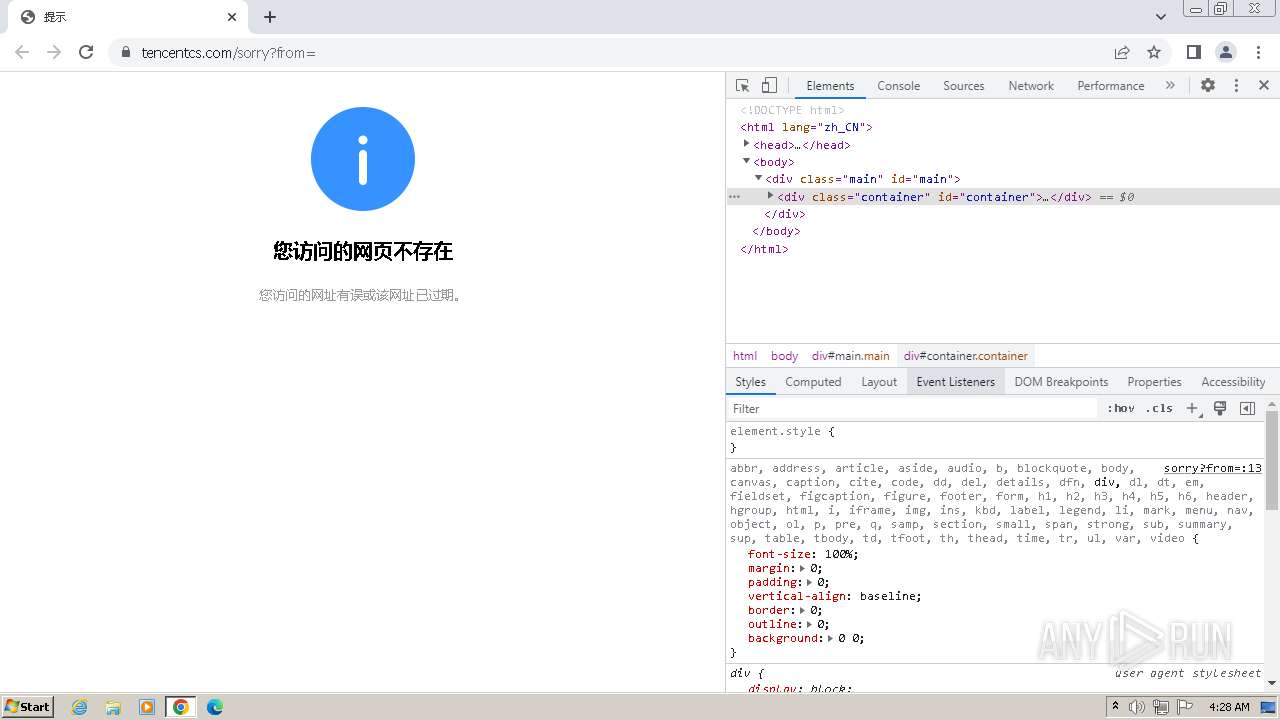The image size is (1280, 720).
Task: Open the Windows Start menu
Action: (27, 706)
